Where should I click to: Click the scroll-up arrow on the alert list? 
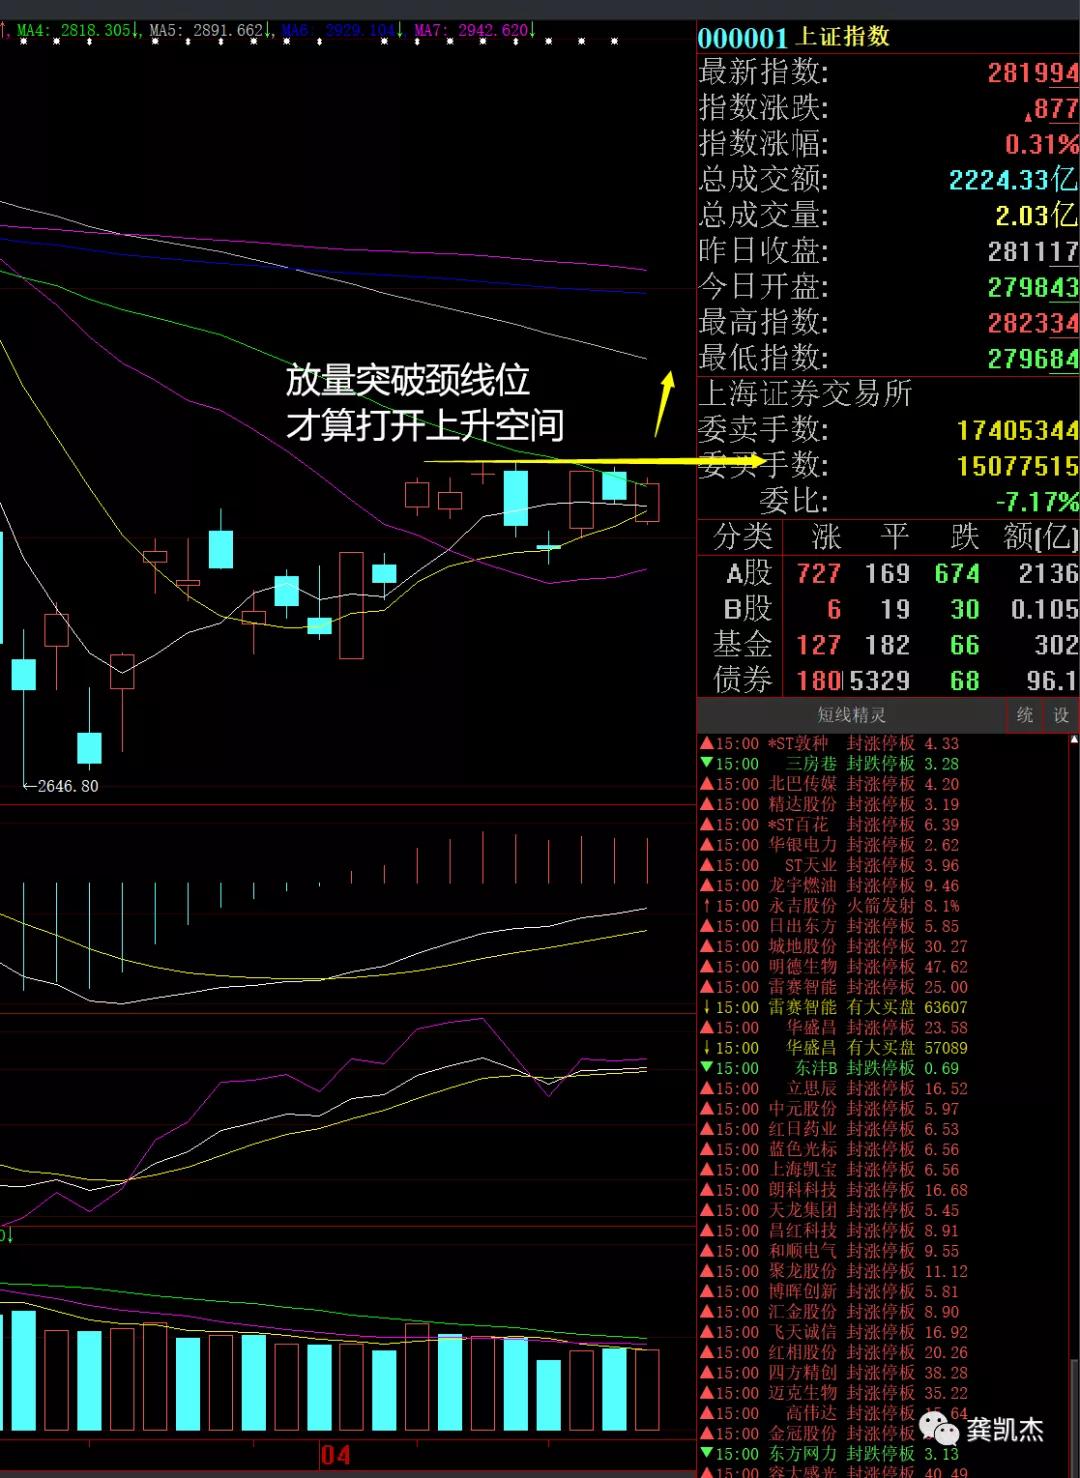coord(1074,739)
